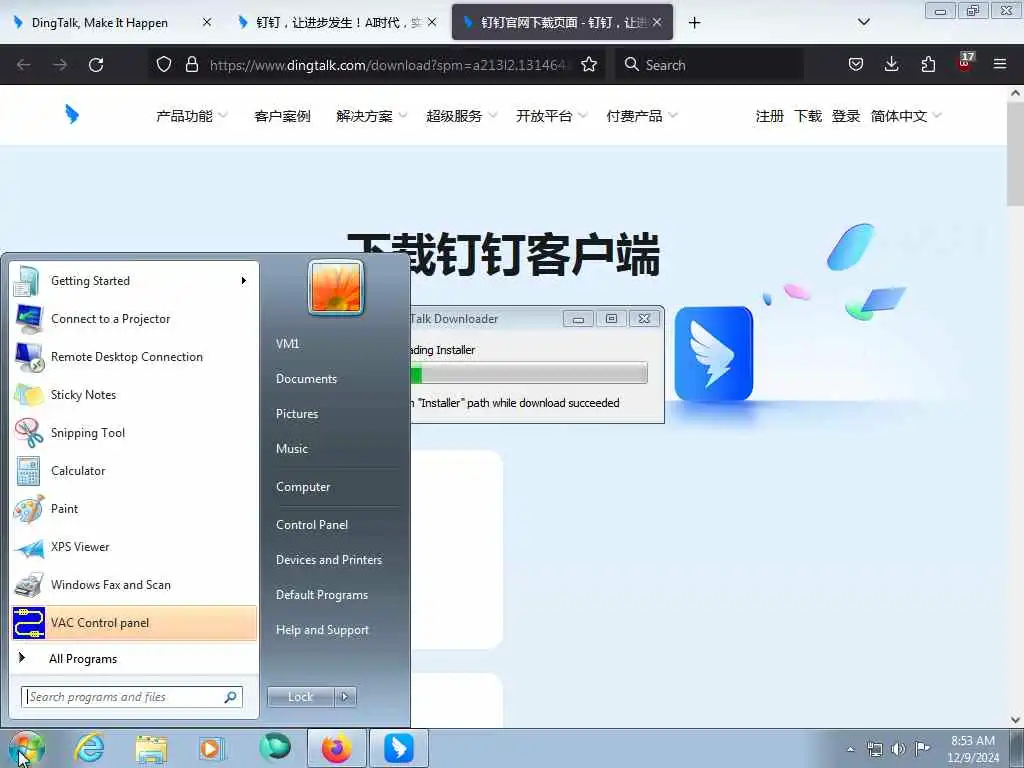Screen dimensions: 1024x768
Task: Click the Windows Start orb
Action: 27,748
